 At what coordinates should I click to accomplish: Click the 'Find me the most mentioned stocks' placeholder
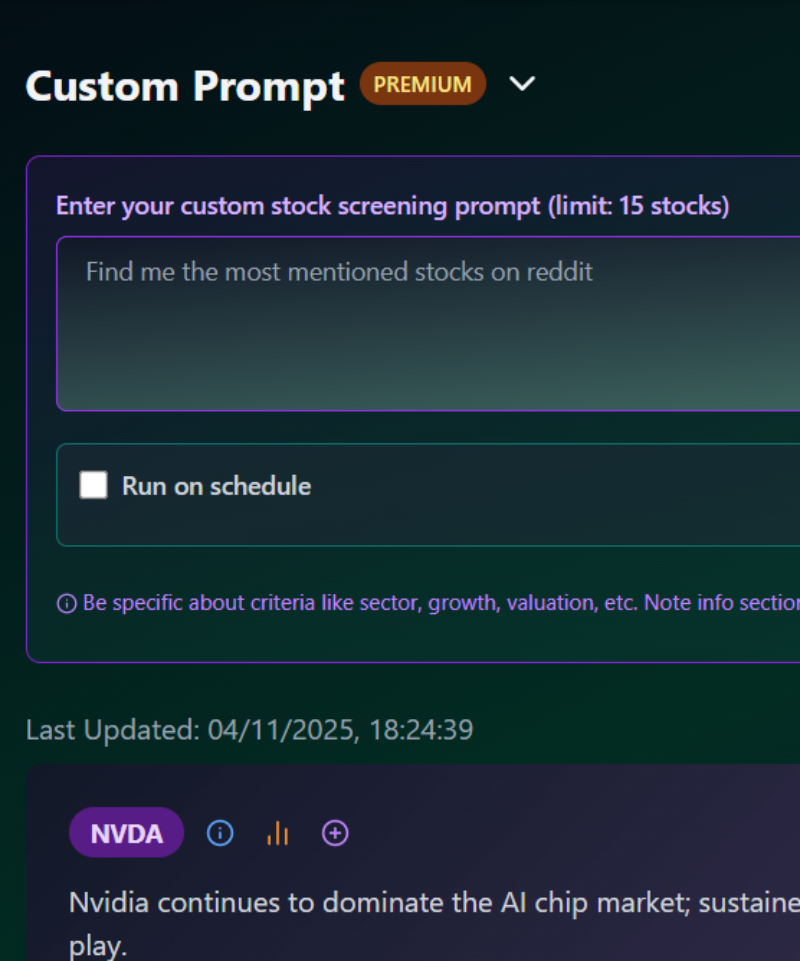point(339,272)
